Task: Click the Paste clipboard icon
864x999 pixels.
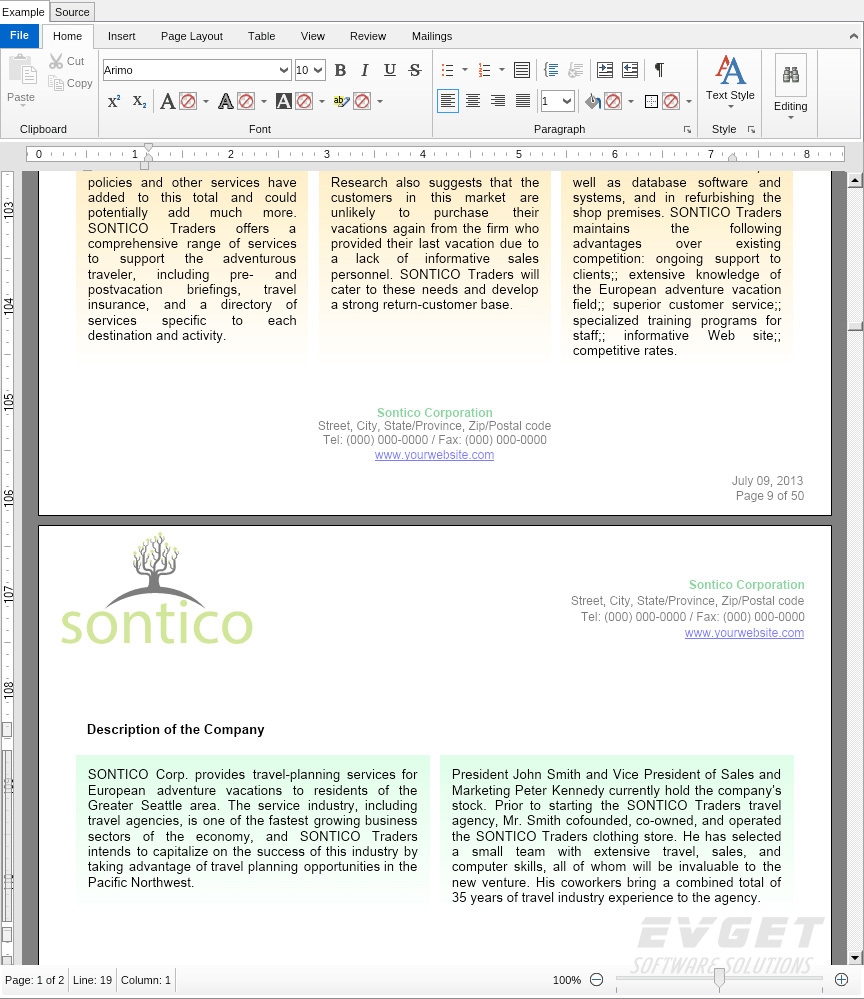Action: point(22,69)
